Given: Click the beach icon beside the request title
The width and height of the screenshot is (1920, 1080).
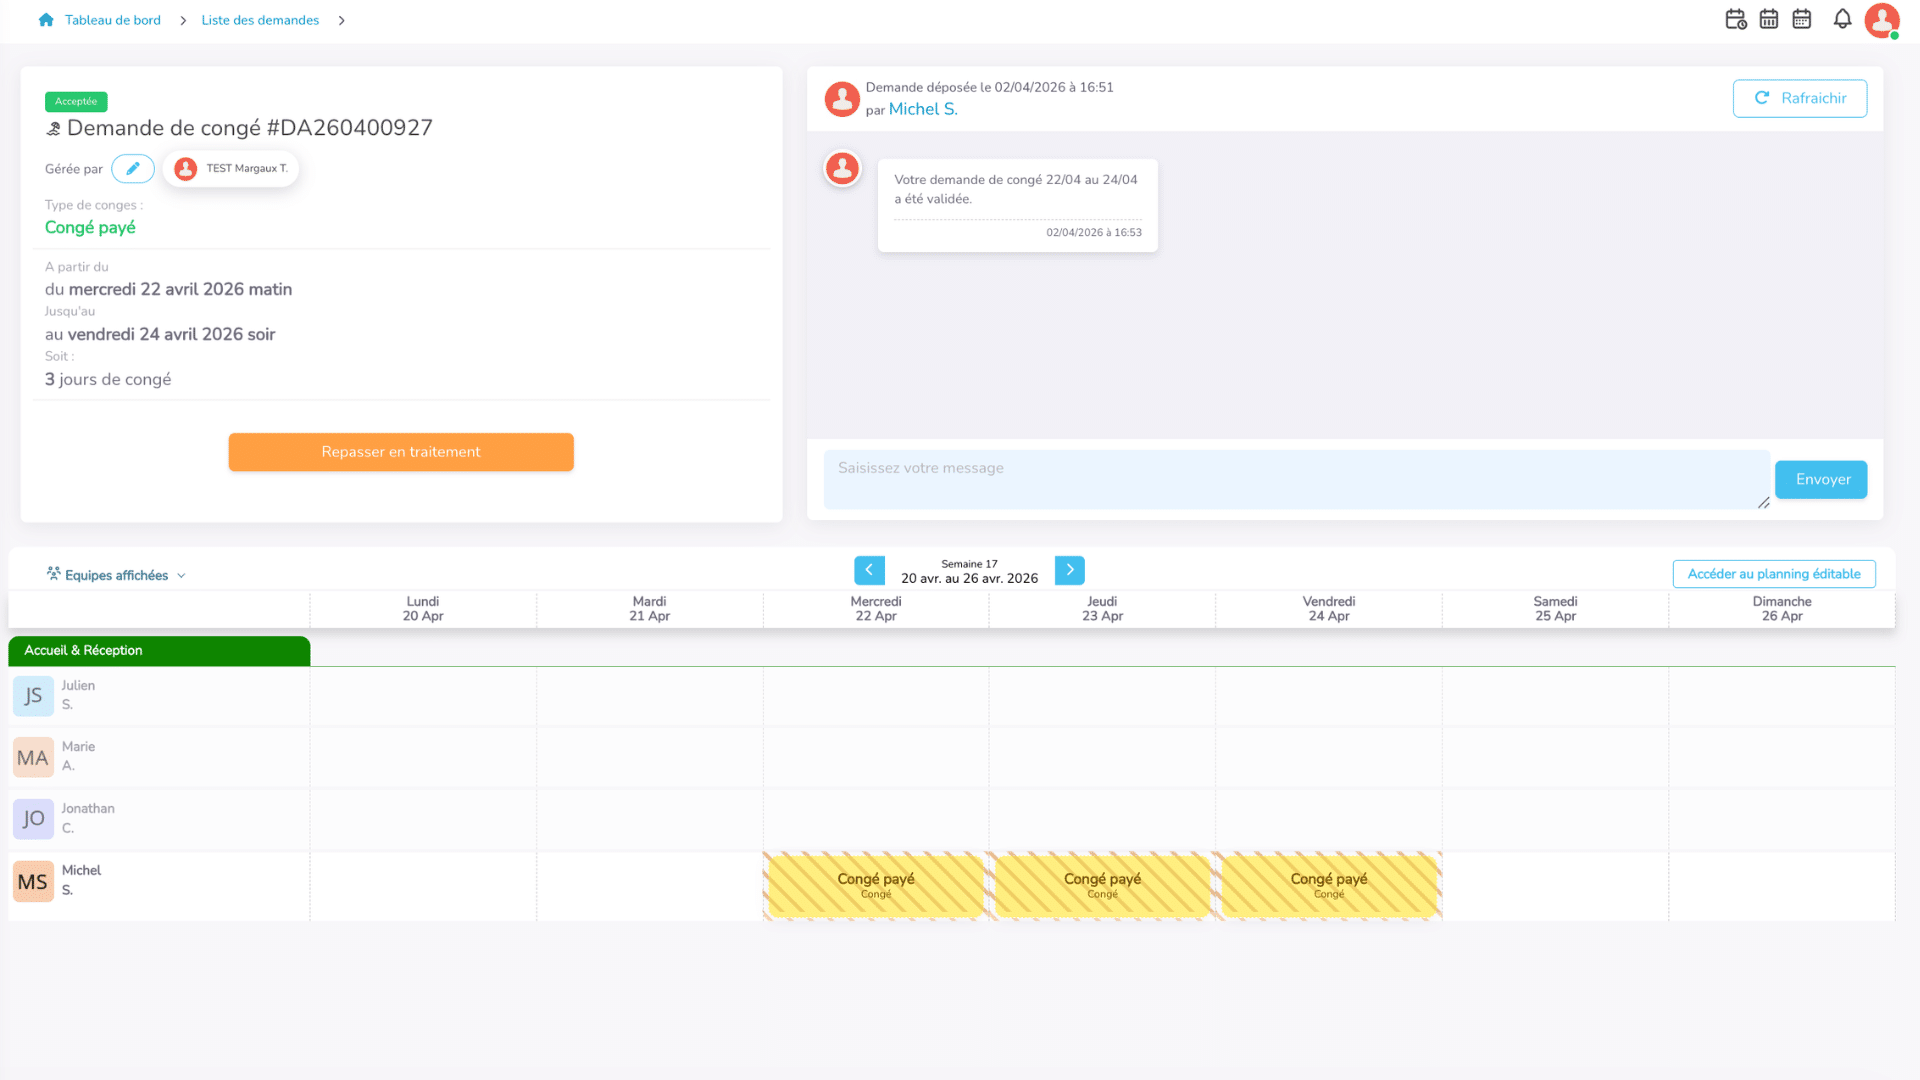Looking at the screenshot, I should [54, 128].
